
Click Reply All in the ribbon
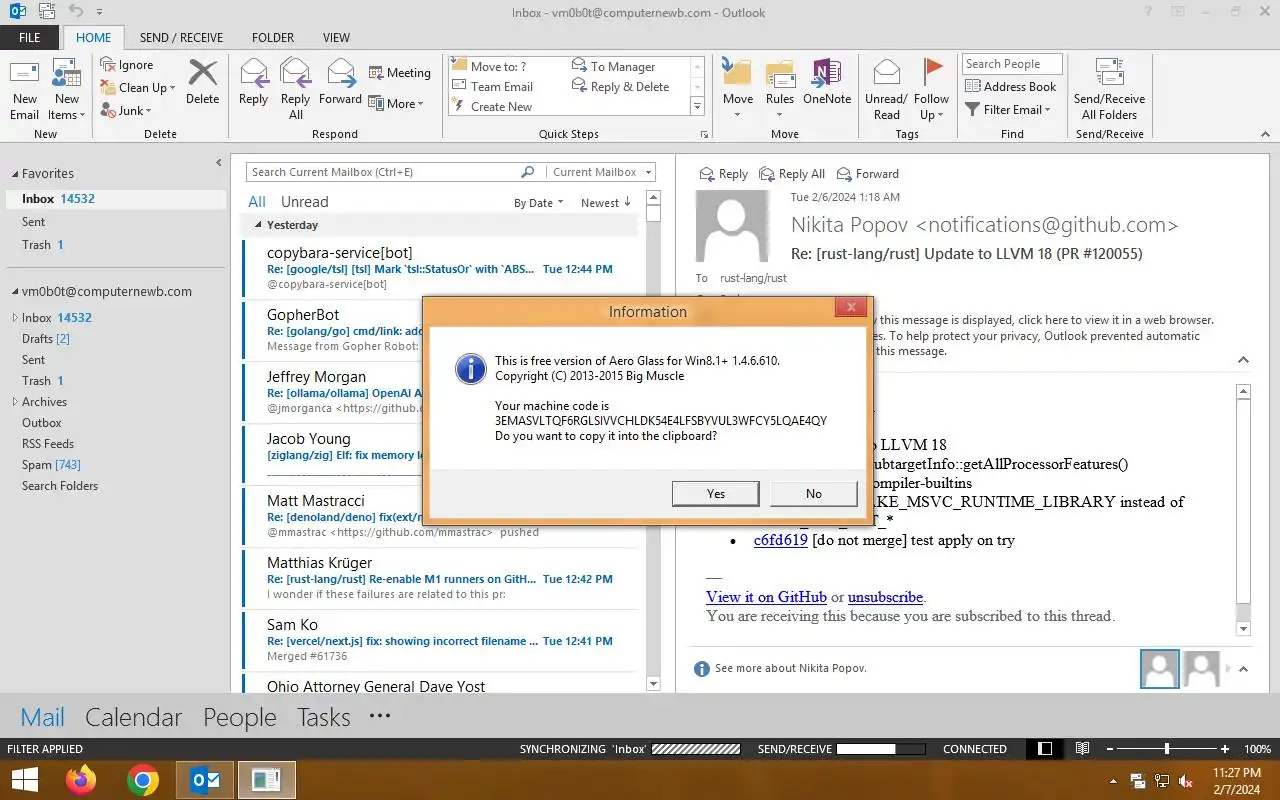point(295,89)
